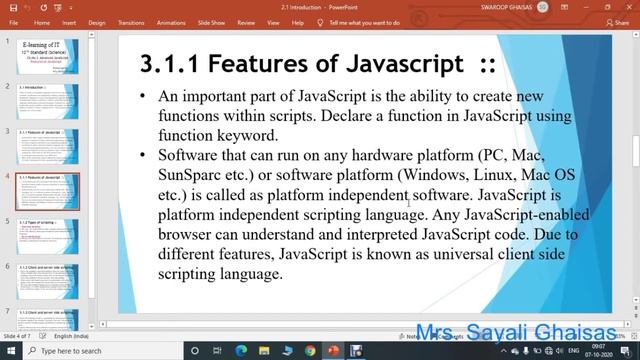Click the PowerPoint taskbar icon
This screenshot has height=360, width=640.
[x=333, y=351]
